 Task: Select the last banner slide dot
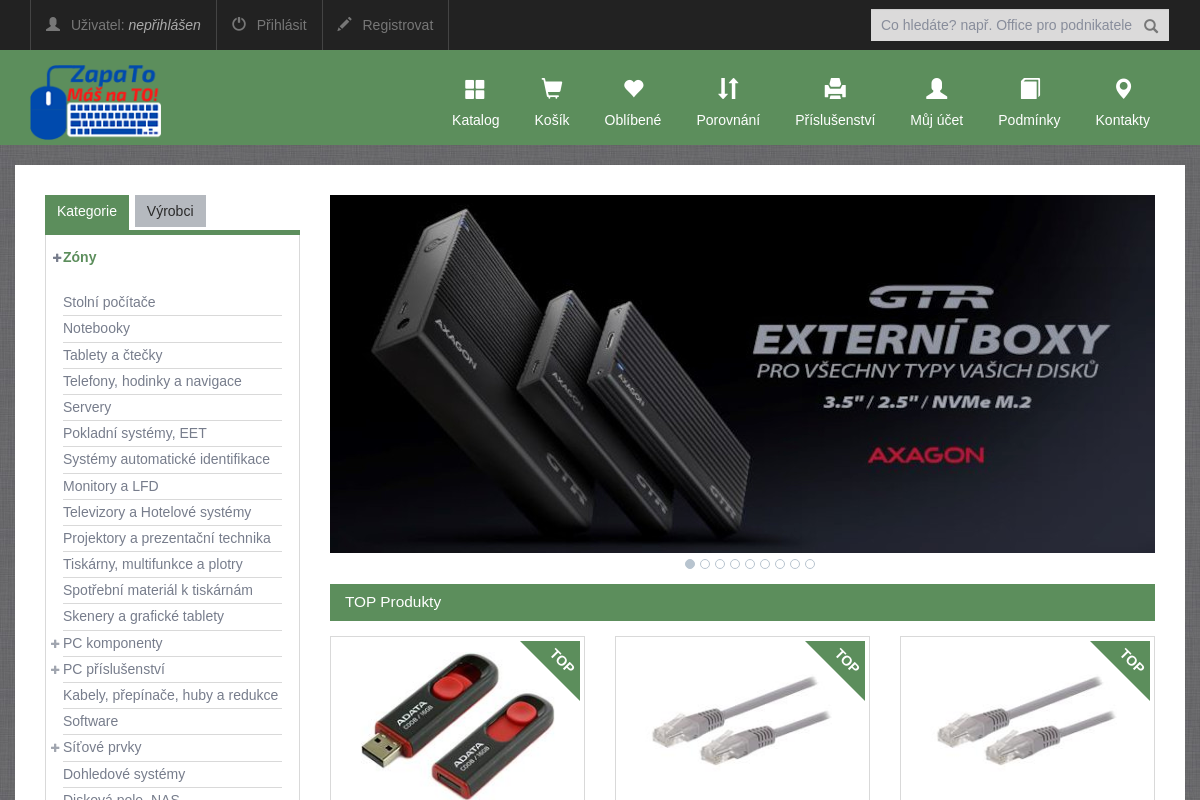(810, 564)
